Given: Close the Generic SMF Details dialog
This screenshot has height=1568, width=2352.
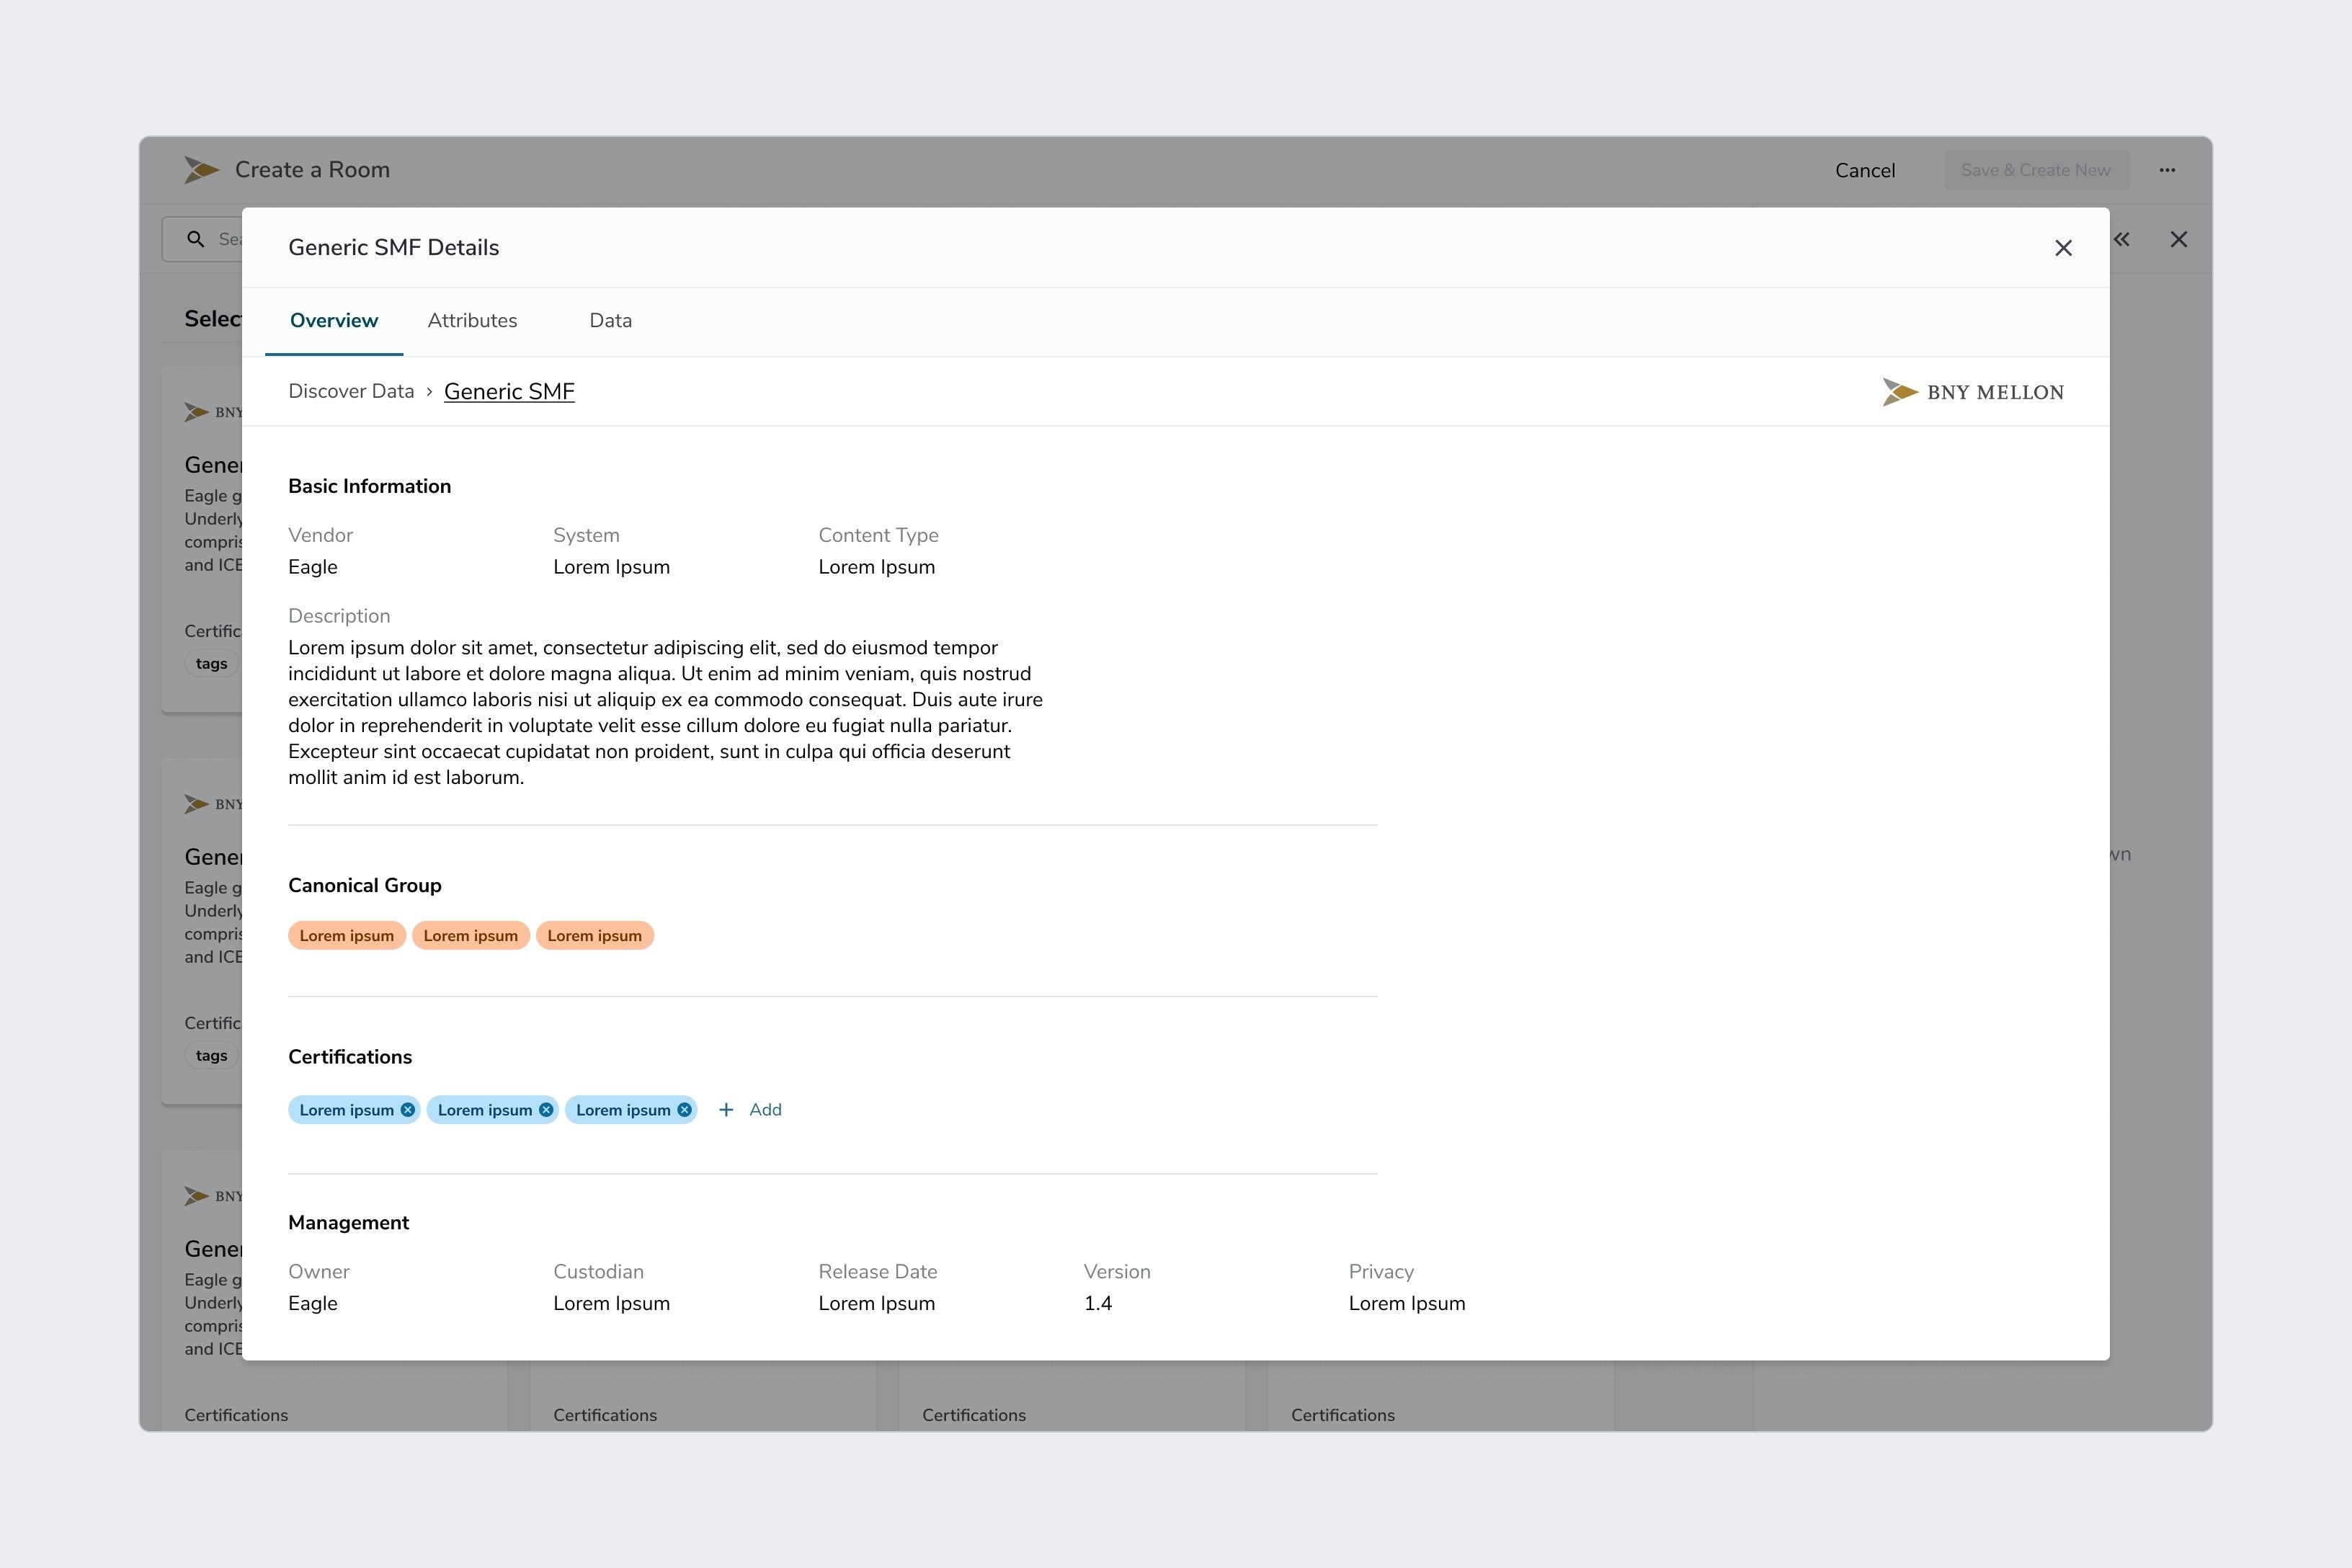Looking at the screenshot, I should pos(2063,248).
